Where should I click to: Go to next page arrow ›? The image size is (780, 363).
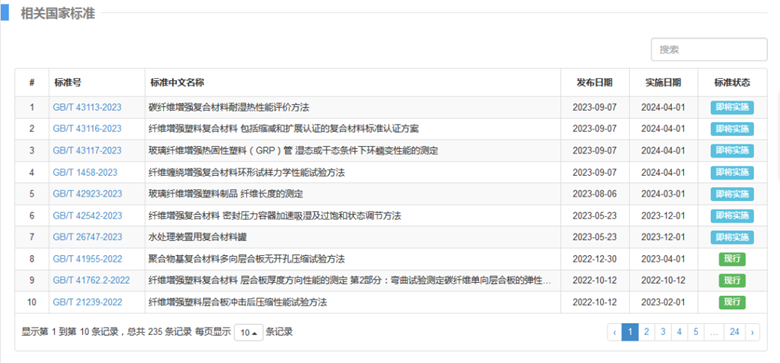click(752, 332)
